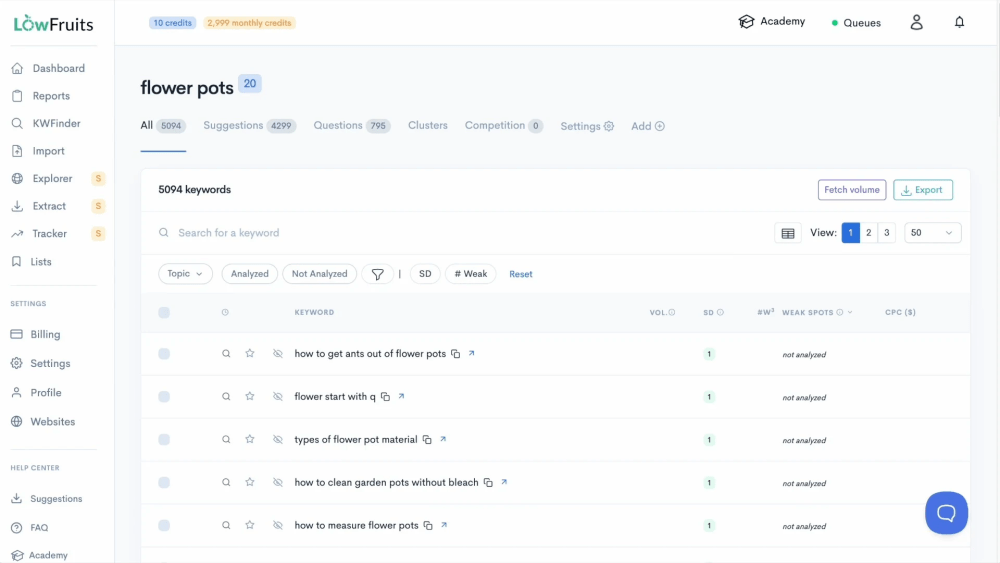Check the 'how to get ants out of flower pots' row

(x=164, y=354)
